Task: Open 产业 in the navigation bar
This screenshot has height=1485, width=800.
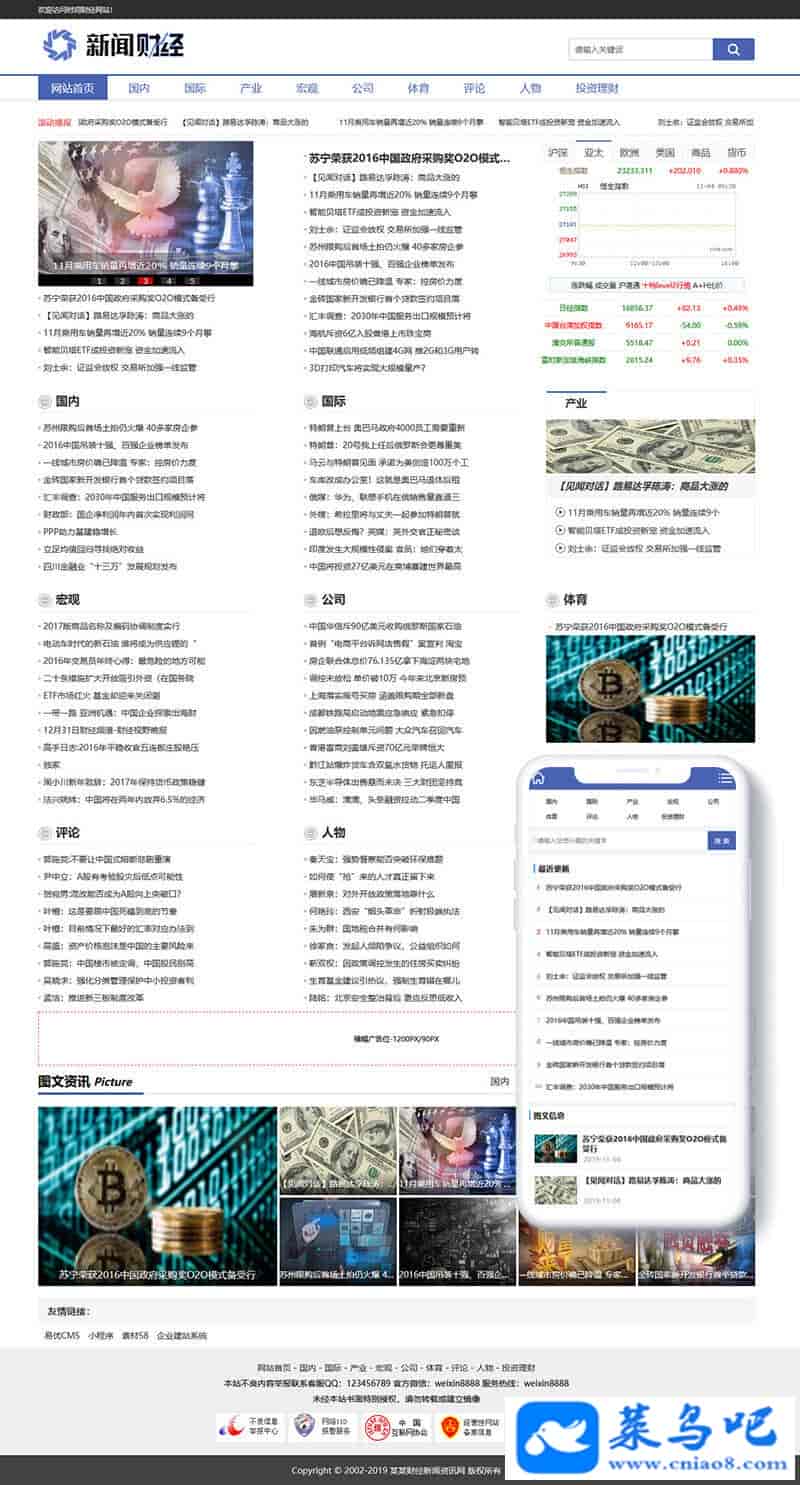Action: click(x=250, y=88)
